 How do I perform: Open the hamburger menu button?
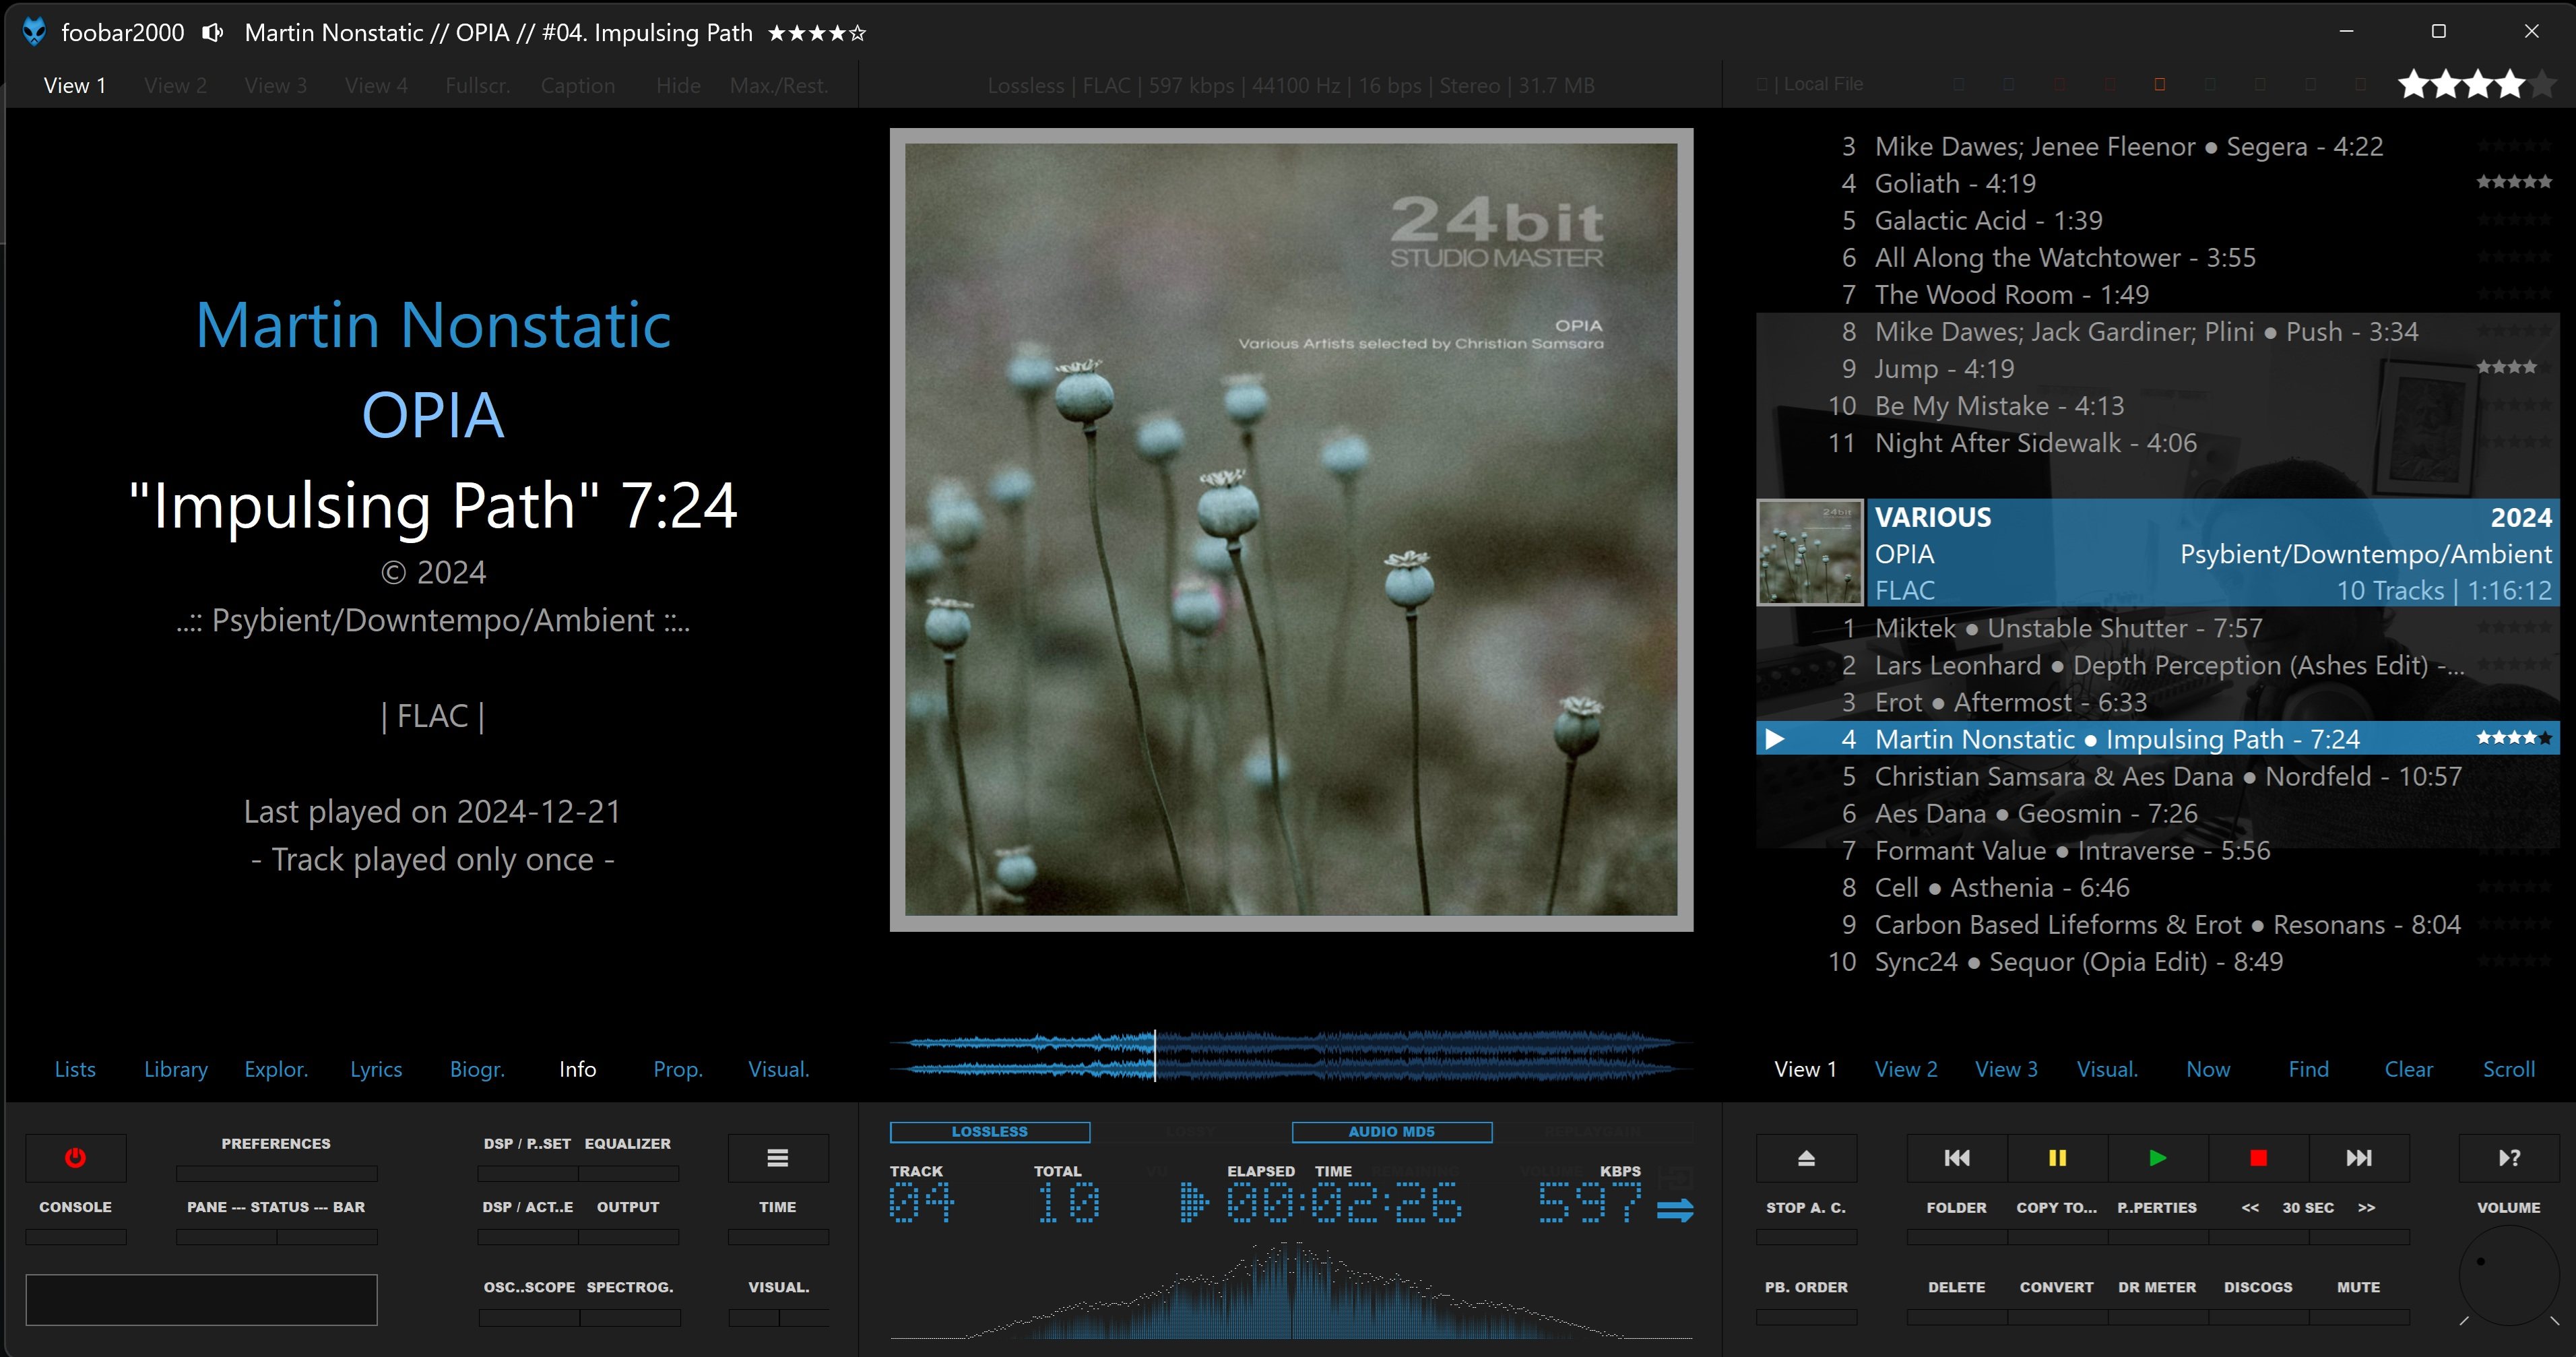(x=778, y=1158)
